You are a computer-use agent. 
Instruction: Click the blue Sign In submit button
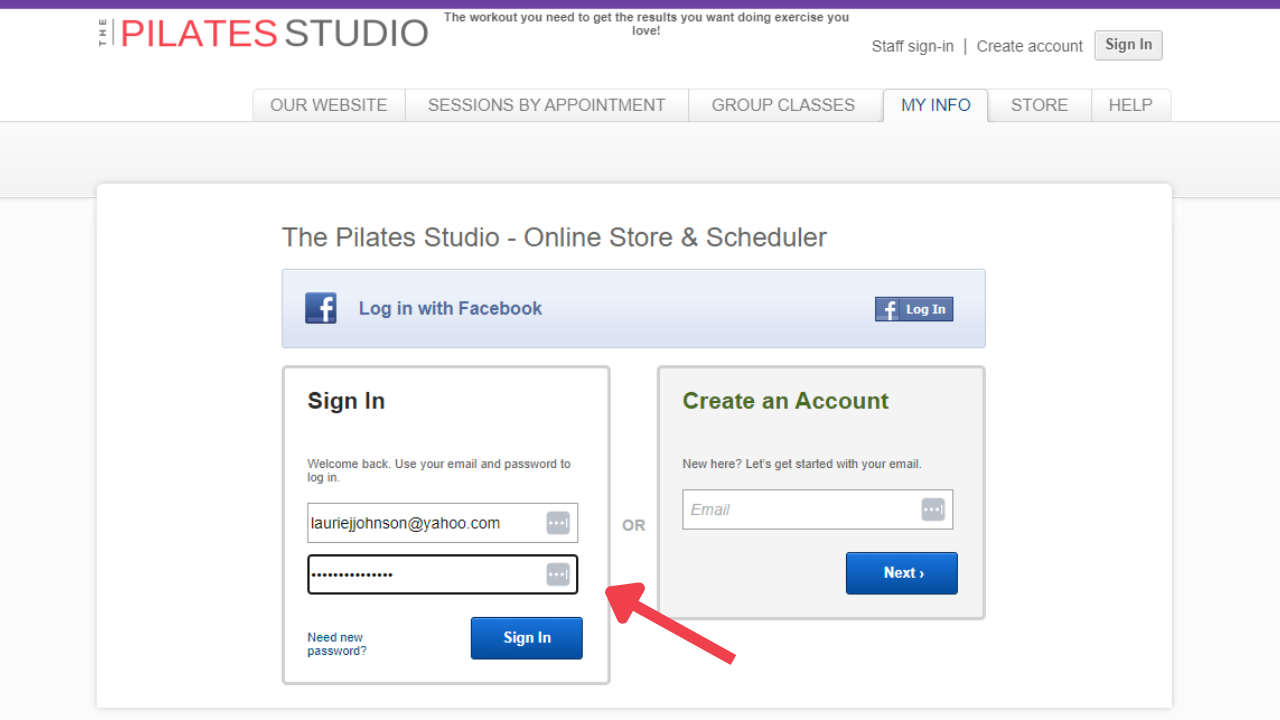(x=526, y=638)
